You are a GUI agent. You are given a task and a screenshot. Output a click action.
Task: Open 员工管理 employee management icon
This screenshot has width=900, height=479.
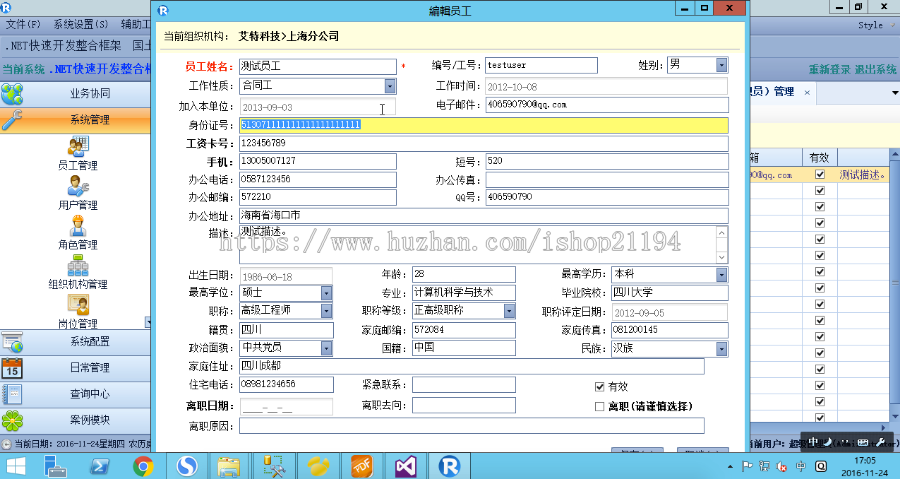coord(78,147)
